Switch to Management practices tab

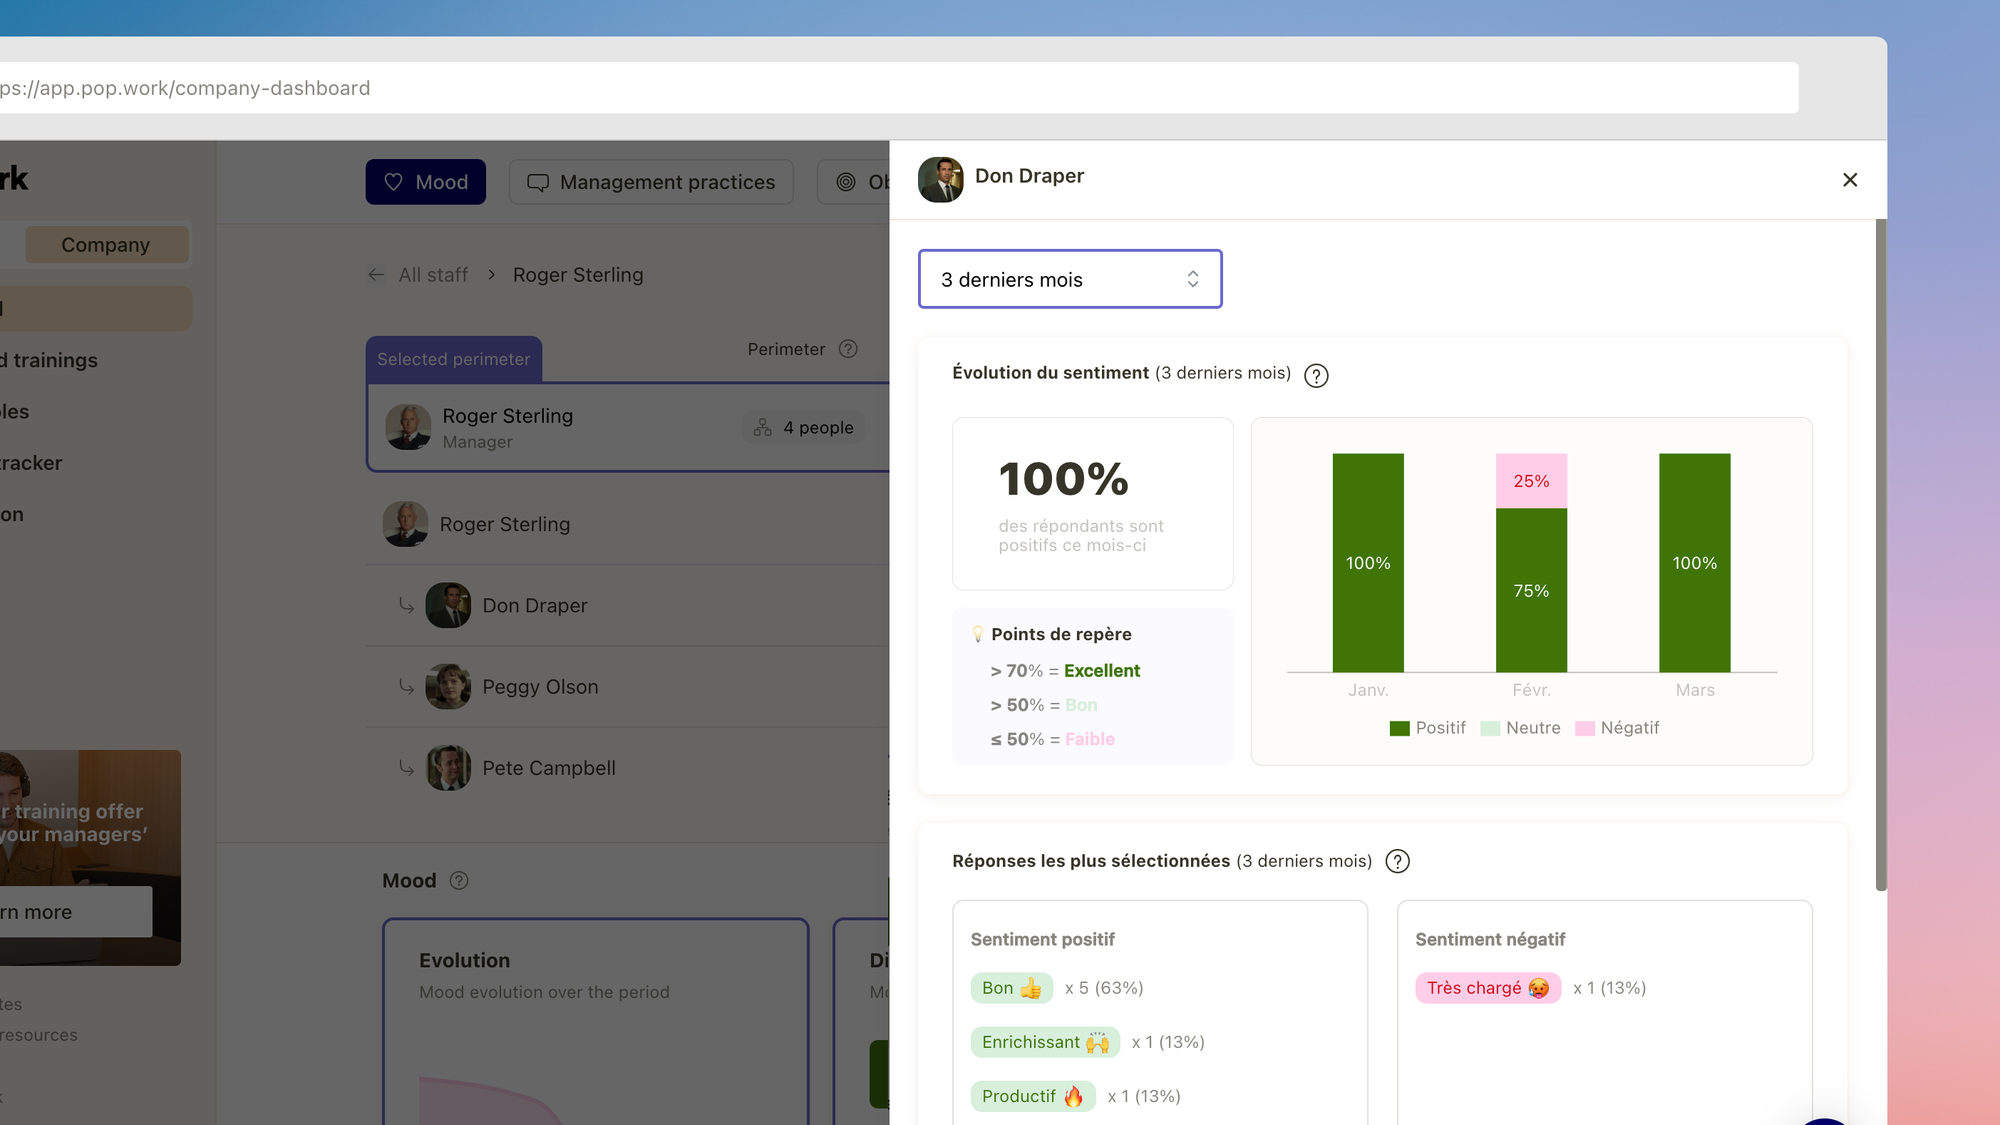coord(651,182)
